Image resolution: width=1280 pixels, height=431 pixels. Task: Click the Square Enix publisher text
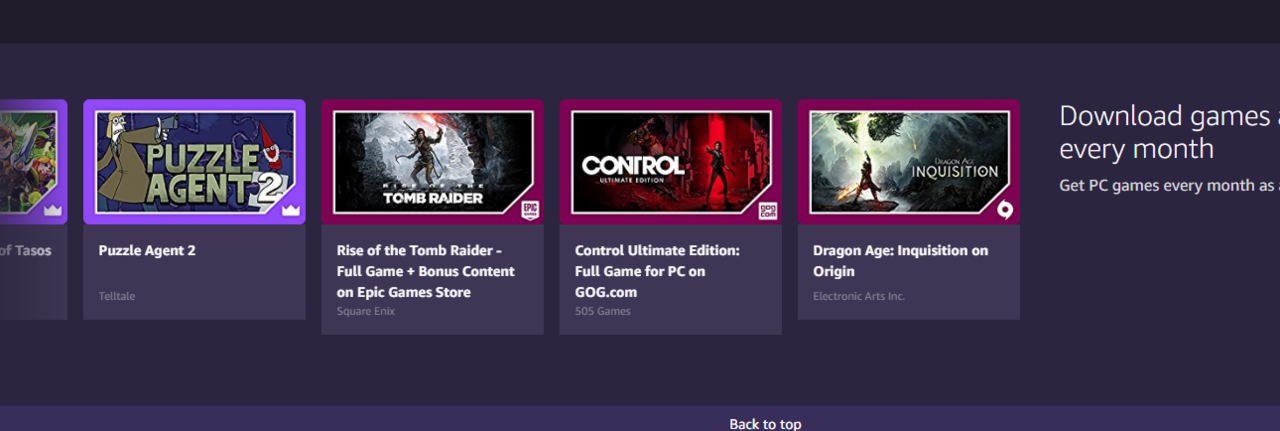tap(366, 311)
